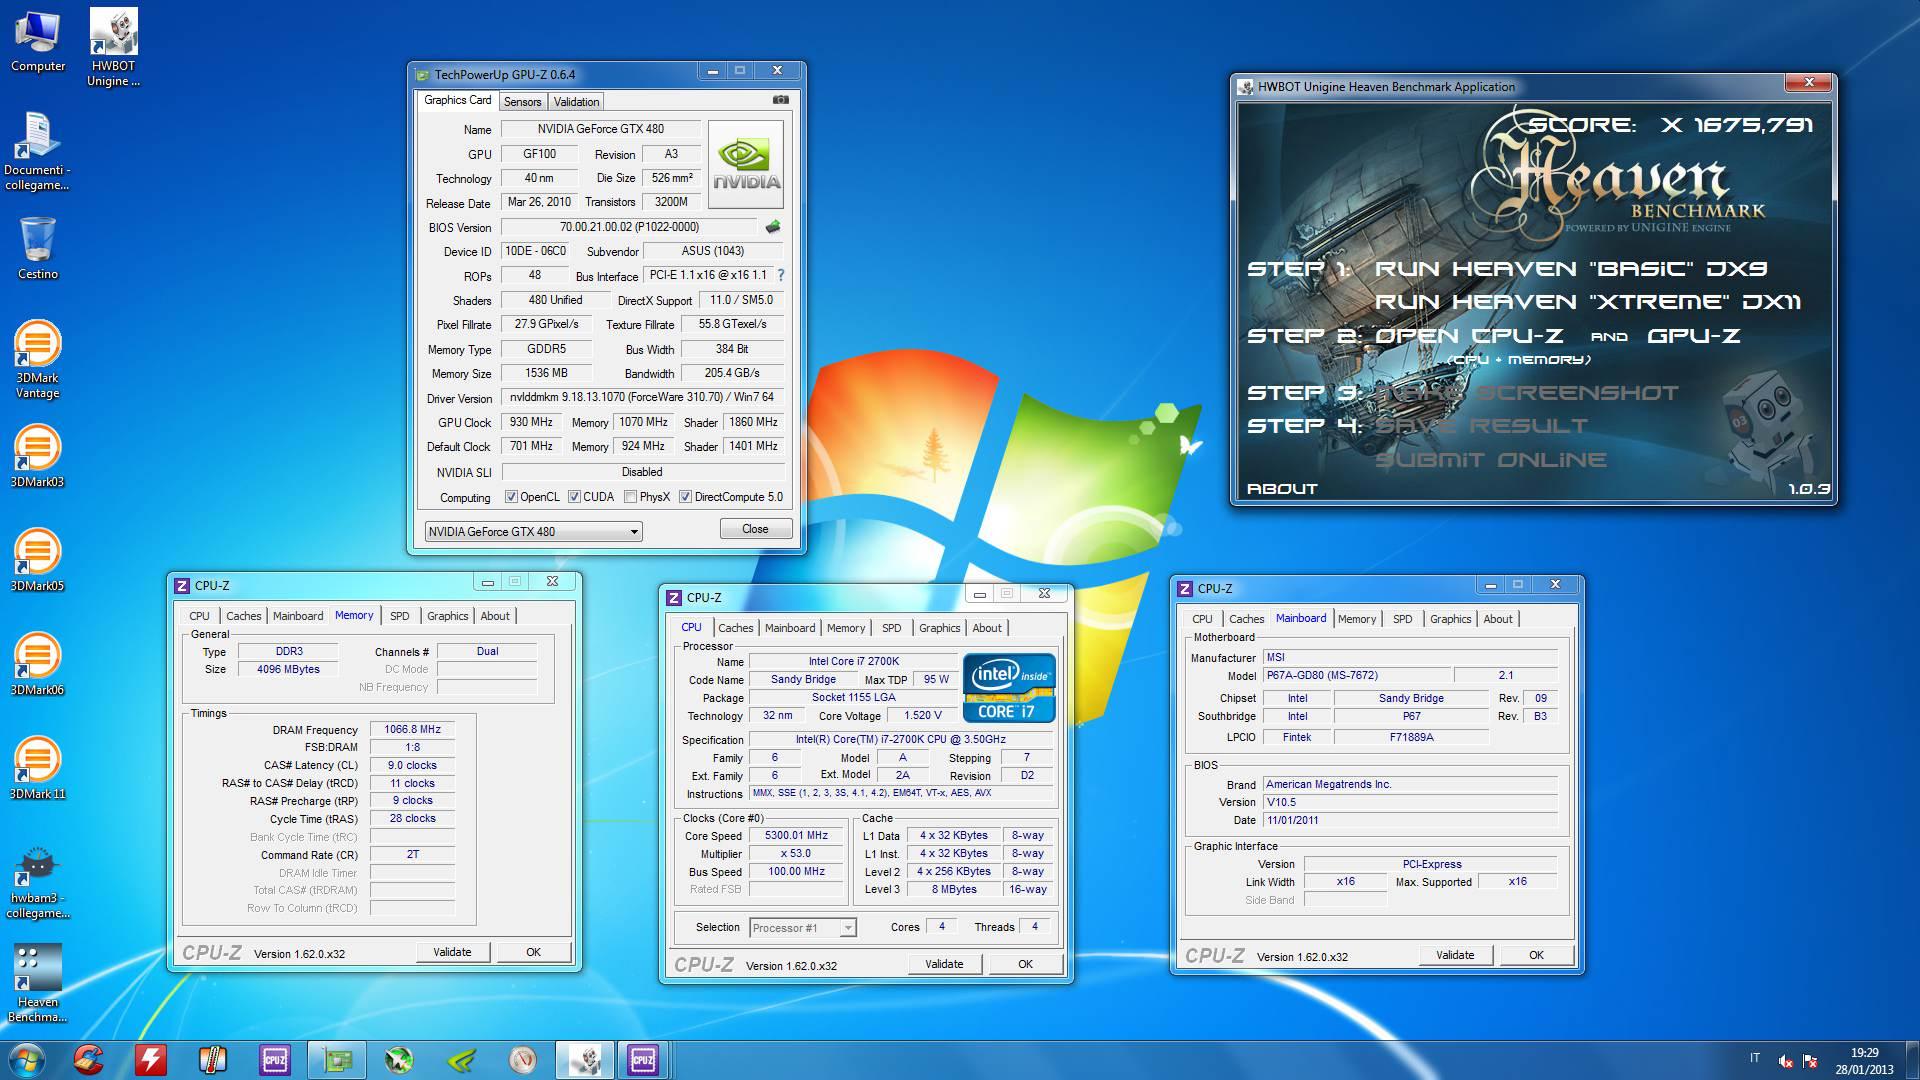Toggle the CUDA checkbox in GPU-Z
This screenshot has height=1080, width=1920.
[574, 497]
